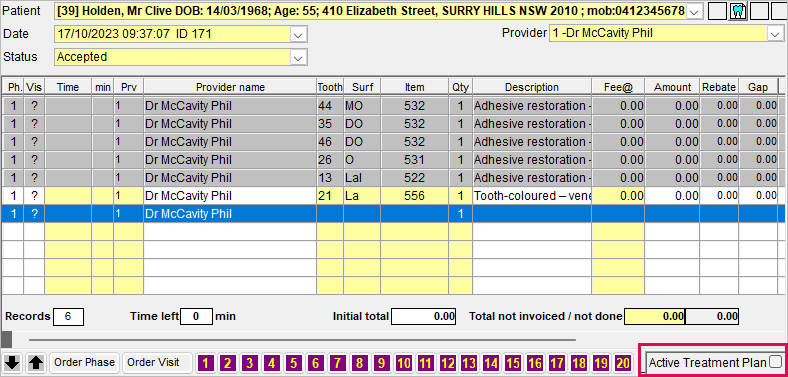788x377 pixels.
Task: Click surface cell La for tooth 21
Action: point(362,197)
